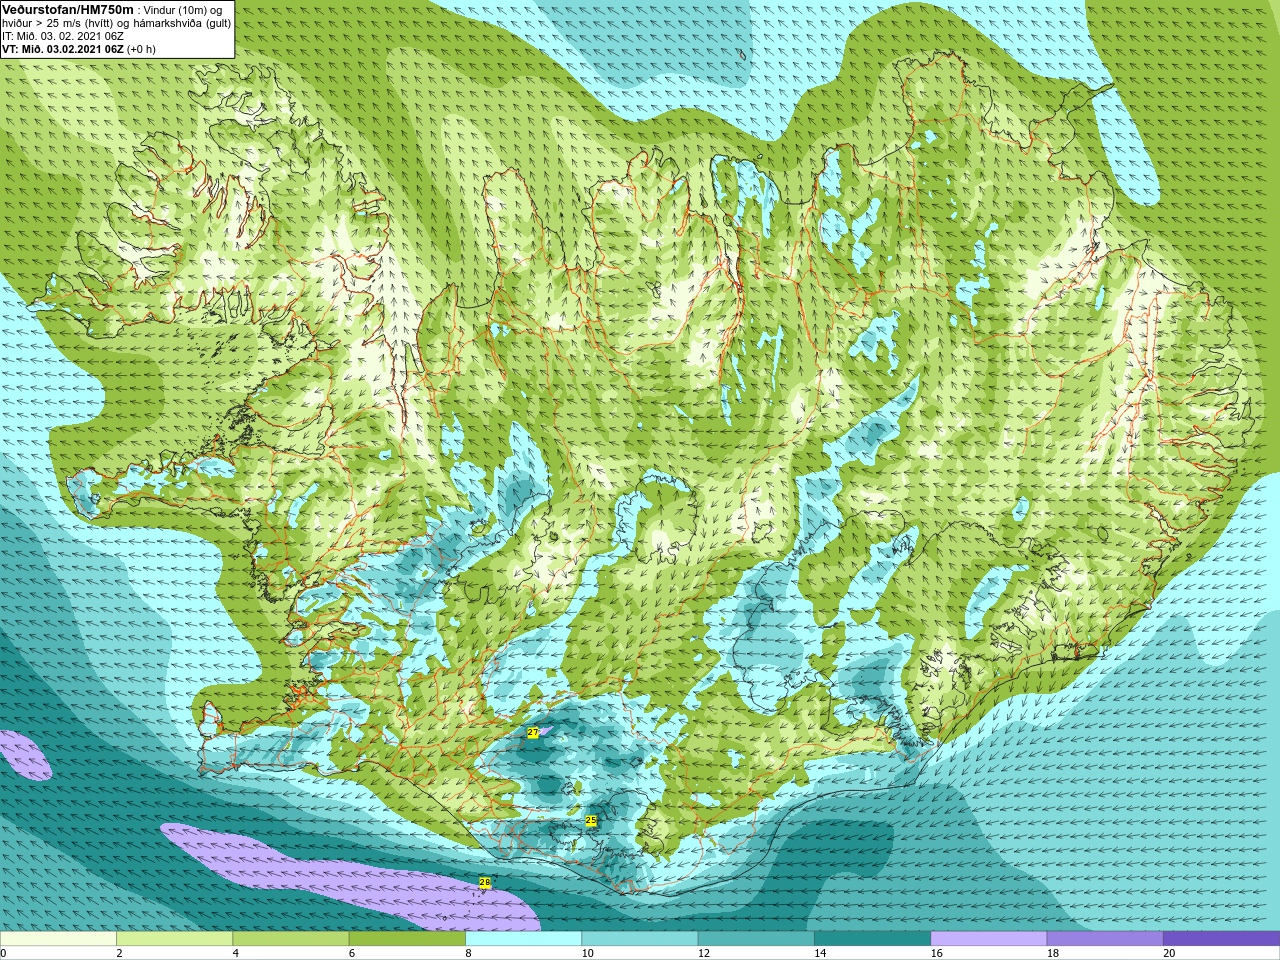Click the 'Vindur (10m) og' legend text
Viewport: 1280px width, 960px height.
(184, 10)
